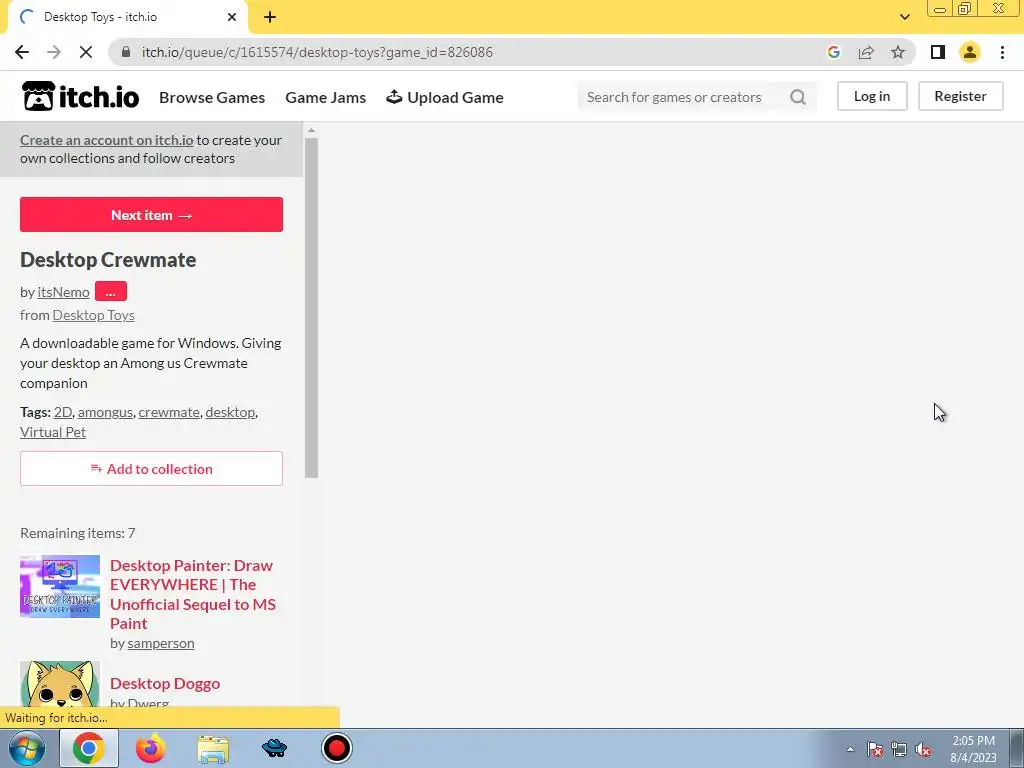The width and height of the screenshot is (1024, 768).
Task: Toggle the browser side panel icon
Action: pyautogui.click(x=938, y=52)
